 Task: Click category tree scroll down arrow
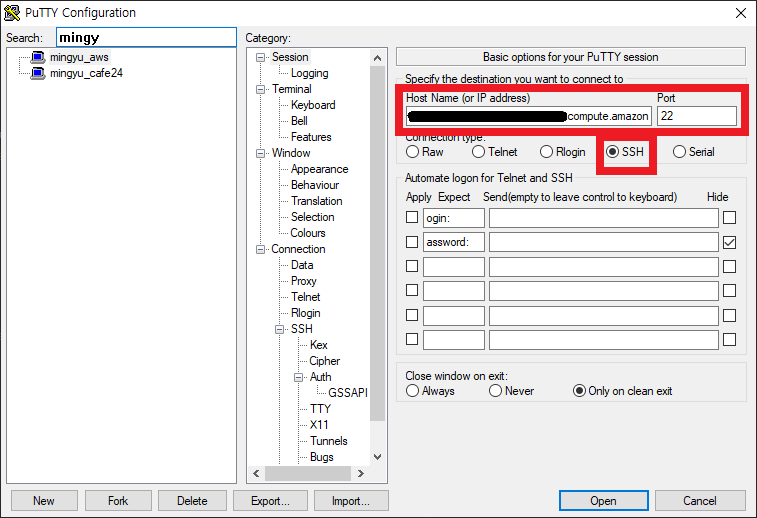378,457
